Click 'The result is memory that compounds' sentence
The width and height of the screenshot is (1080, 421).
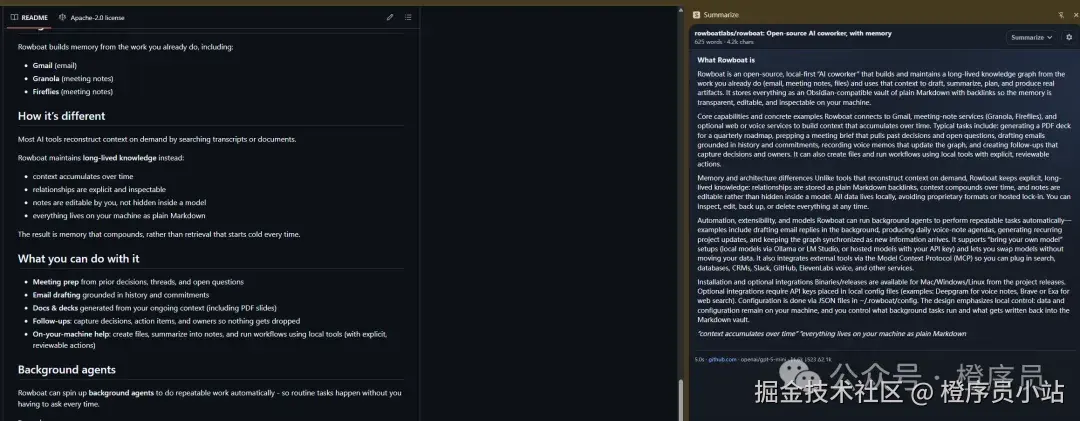click(159, 234)
